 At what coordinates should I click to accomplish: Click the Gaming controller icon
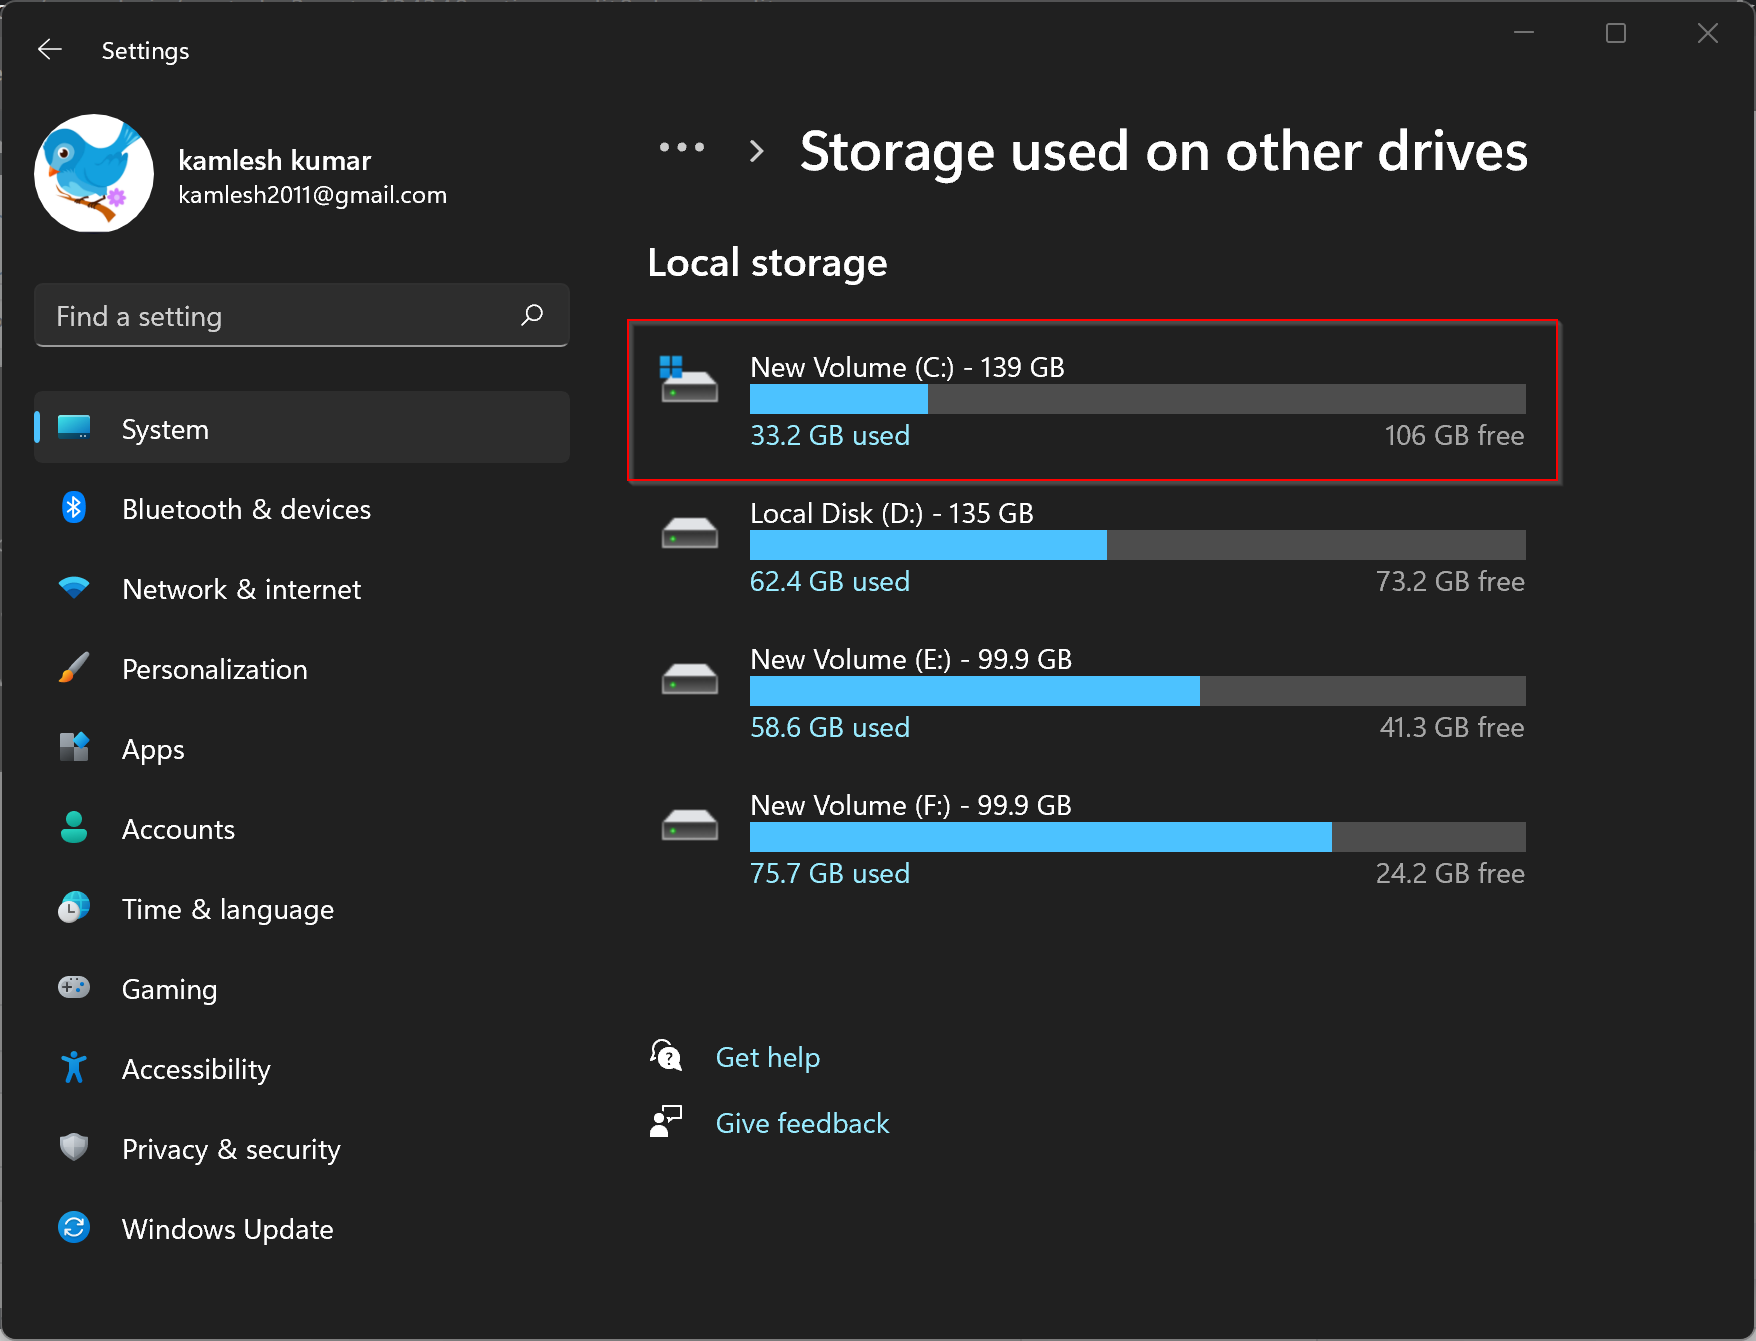pos(74,988)
